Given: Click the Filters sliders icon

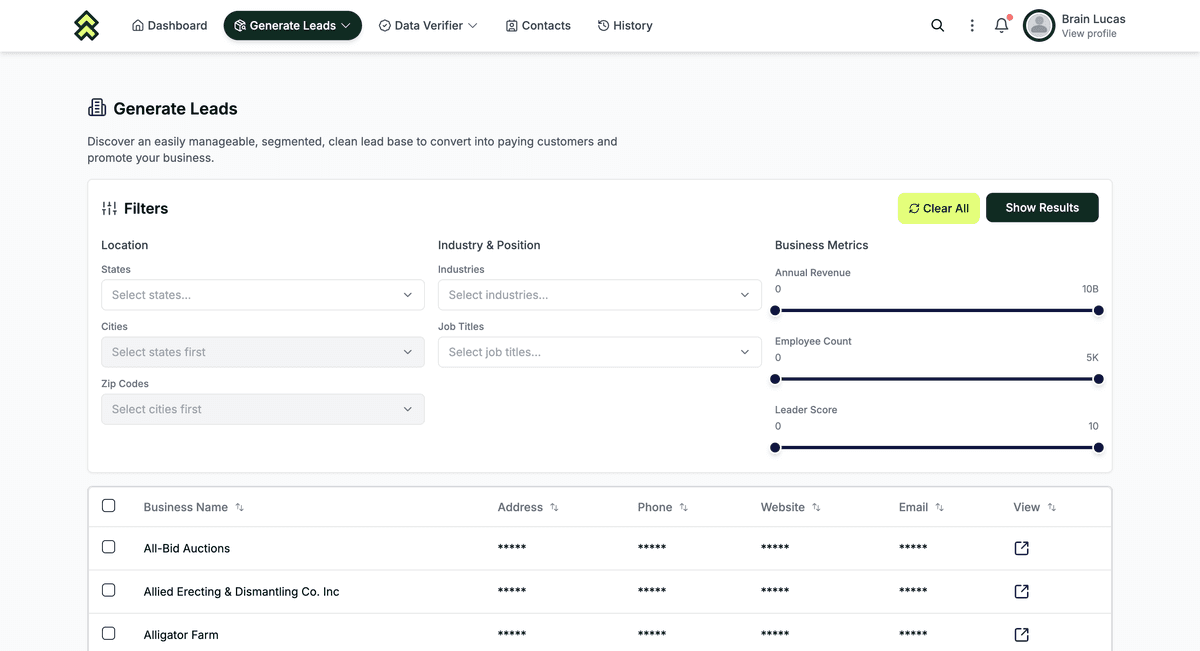Looking at the screenshot, I should pos(108,208).
